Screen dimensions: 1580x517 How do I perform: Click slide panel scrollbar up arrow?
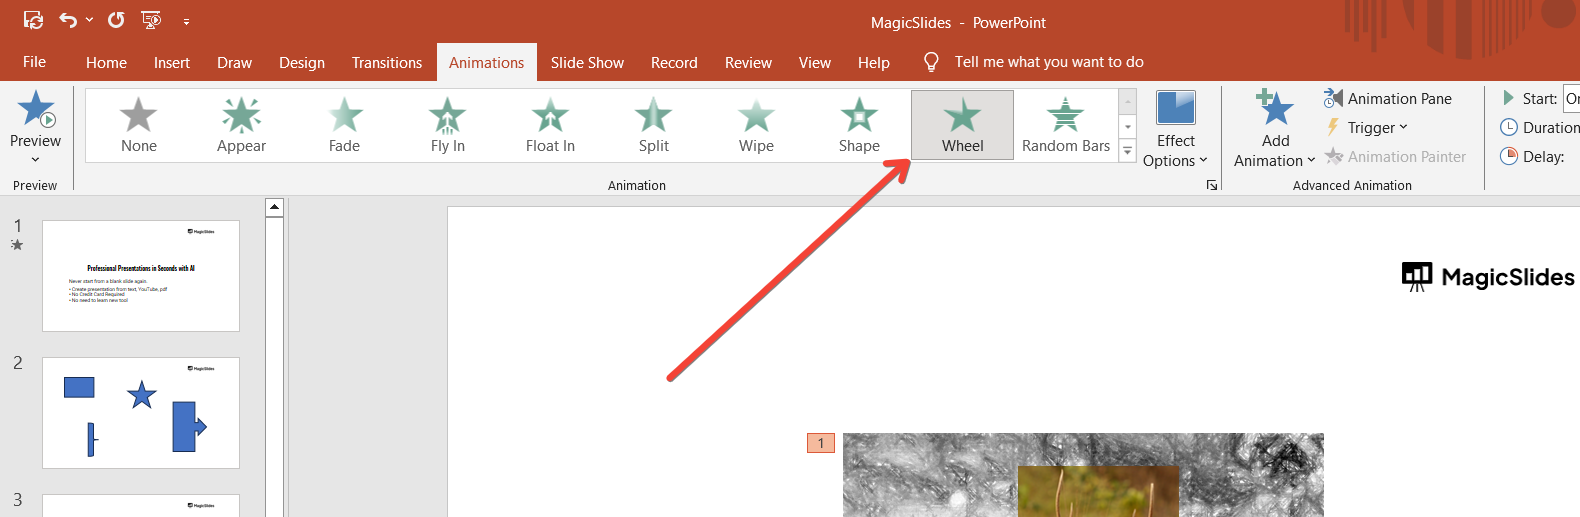(x=274, y=208)
